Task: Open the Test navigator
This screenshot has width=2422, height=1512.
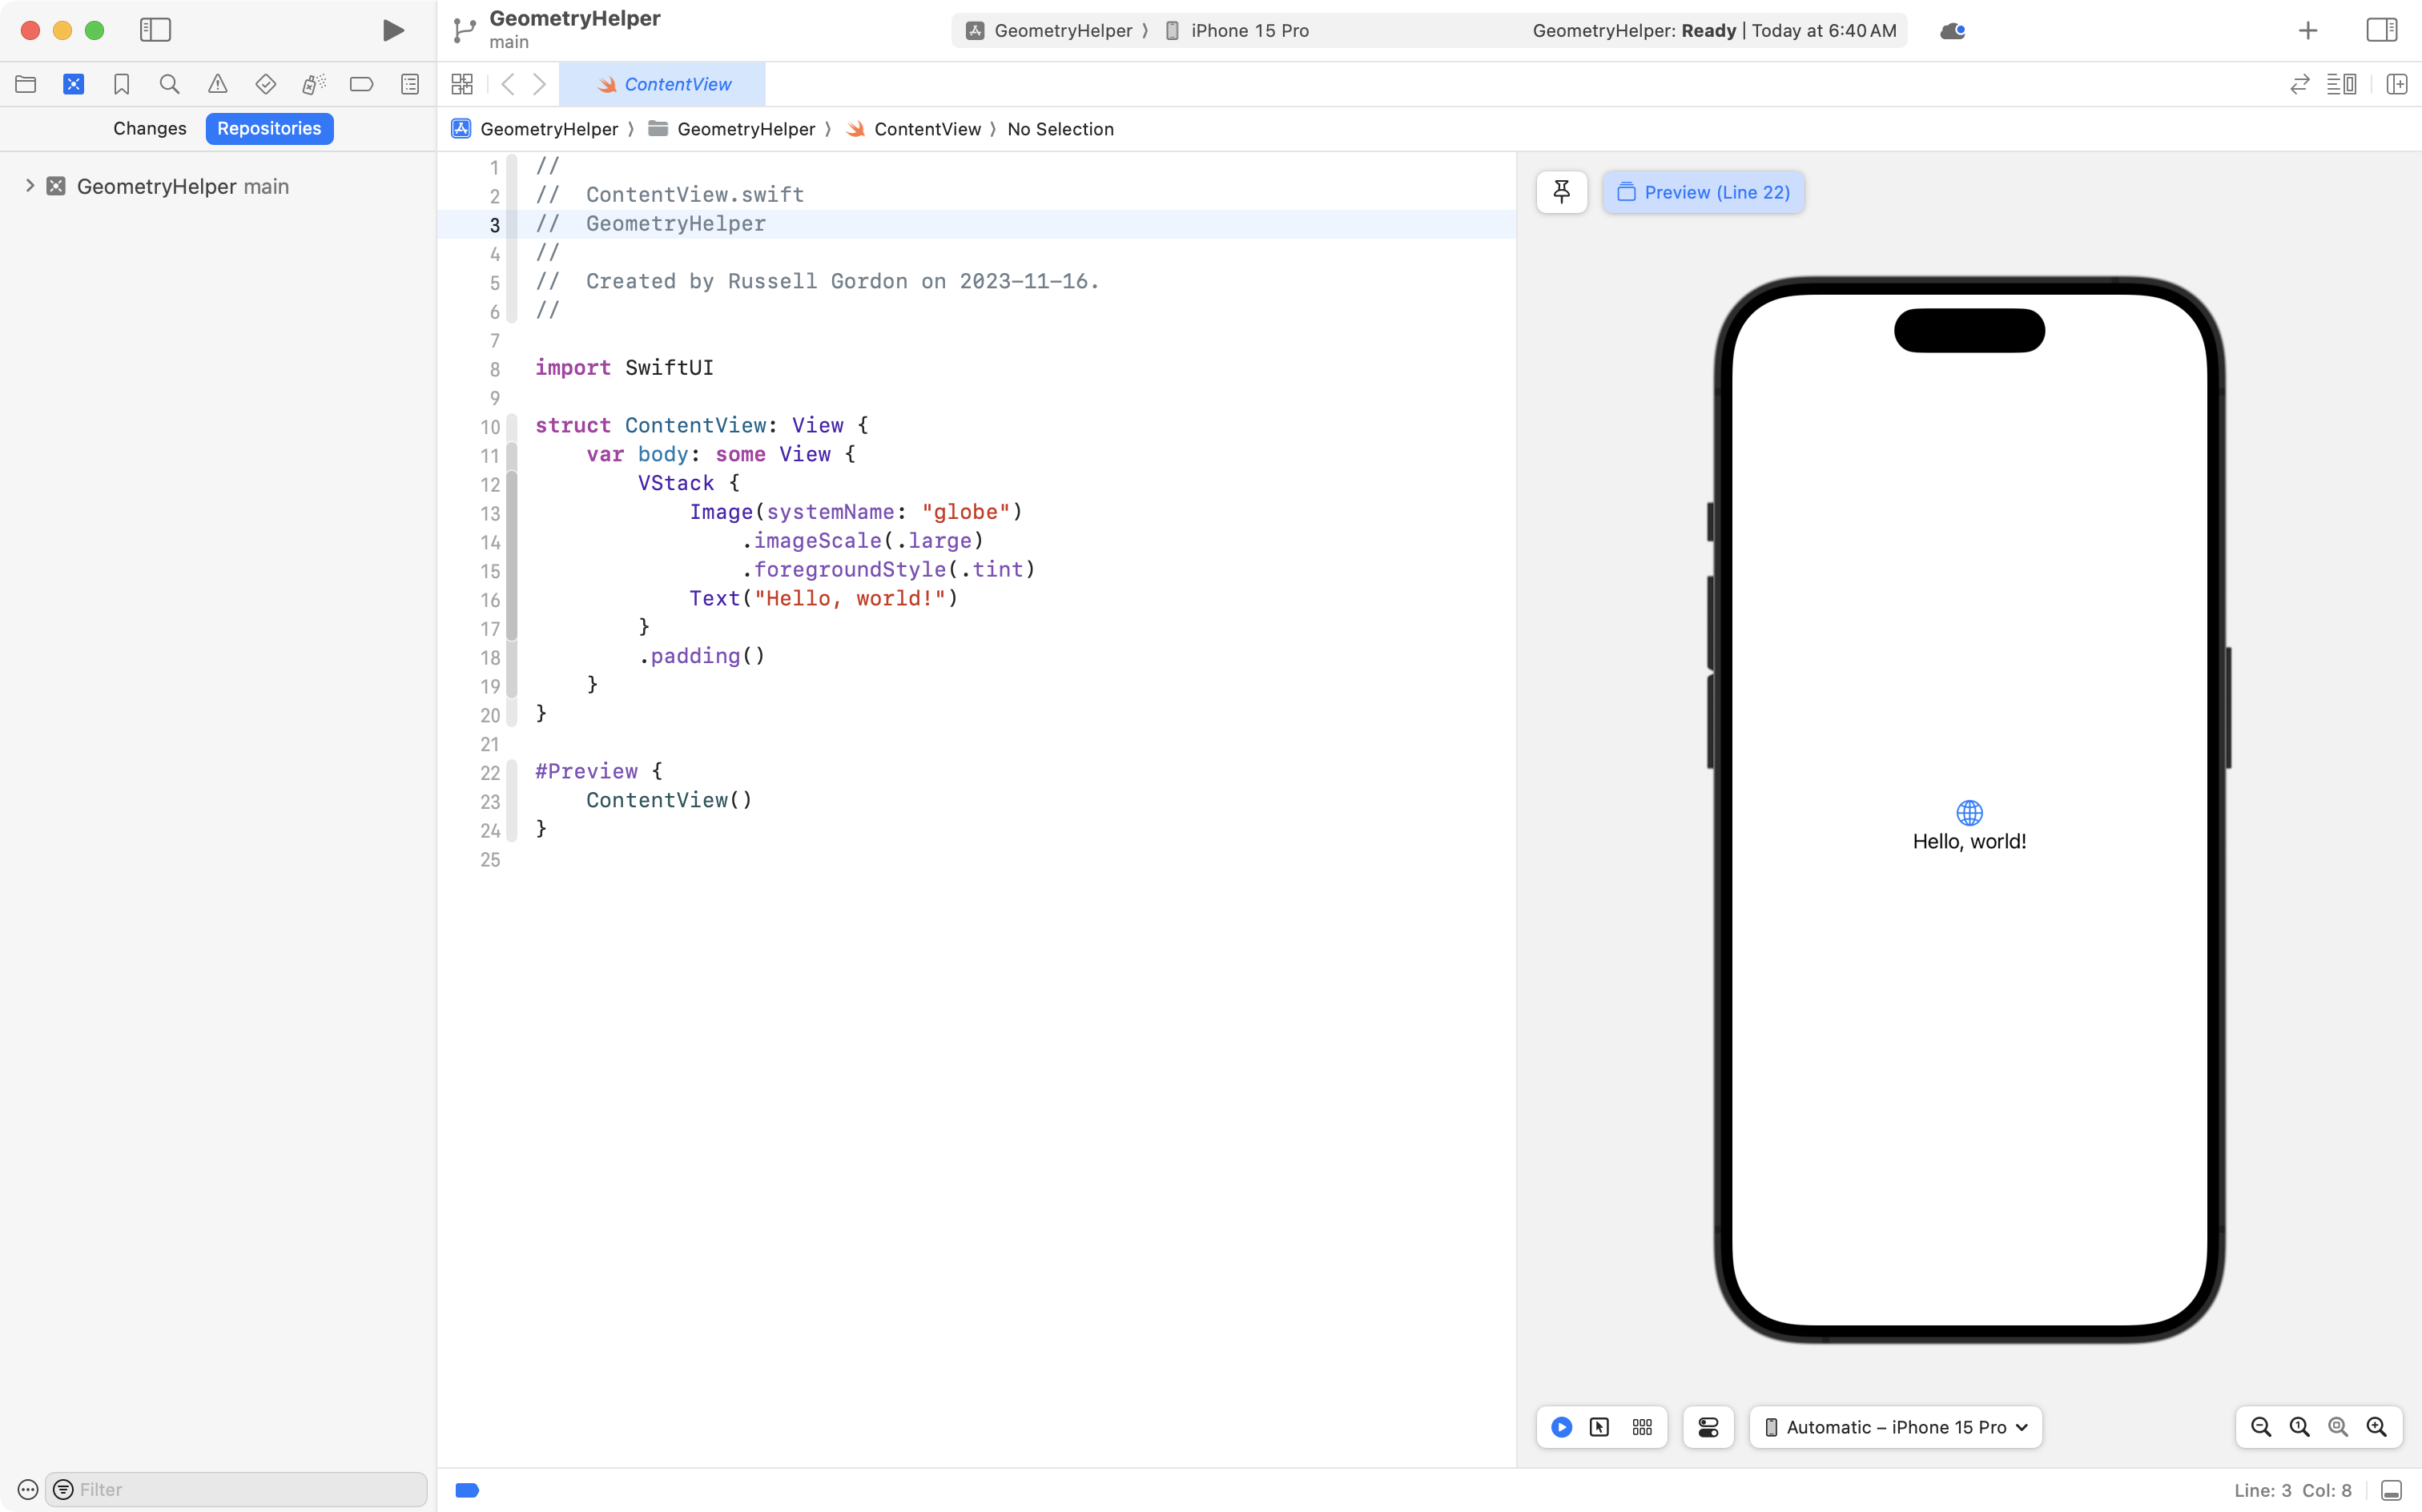Action: 266,84
